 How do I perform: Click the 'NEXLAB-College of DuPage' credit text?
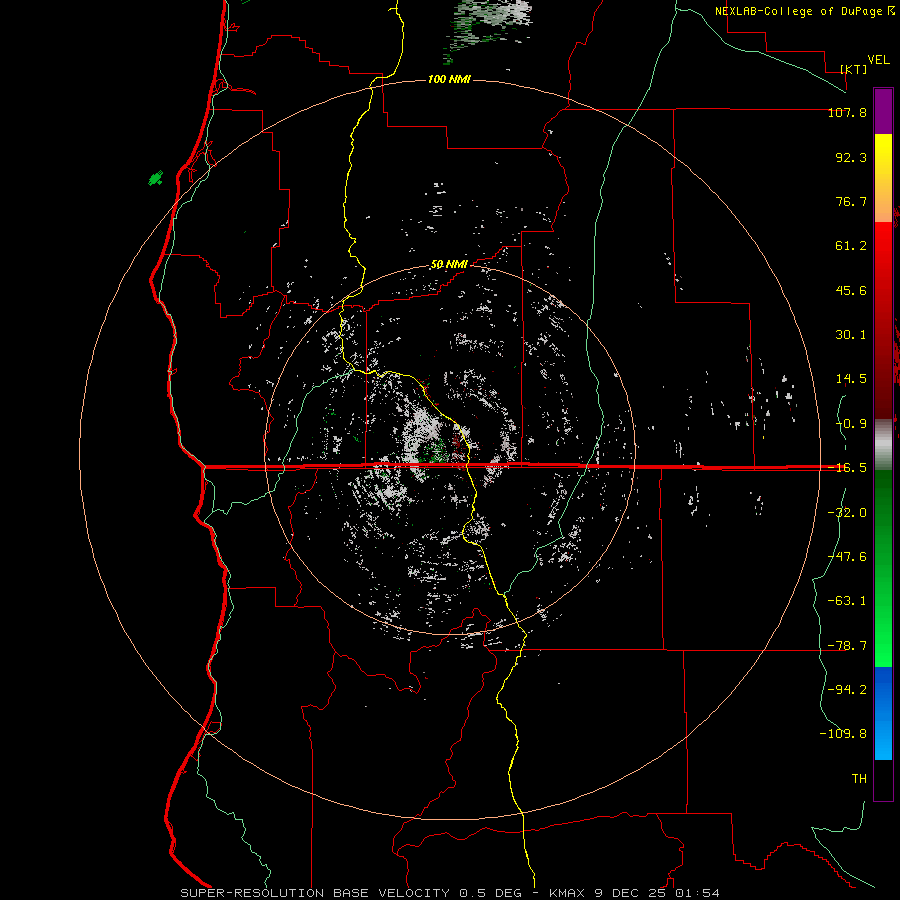click(x=800, y=11)
